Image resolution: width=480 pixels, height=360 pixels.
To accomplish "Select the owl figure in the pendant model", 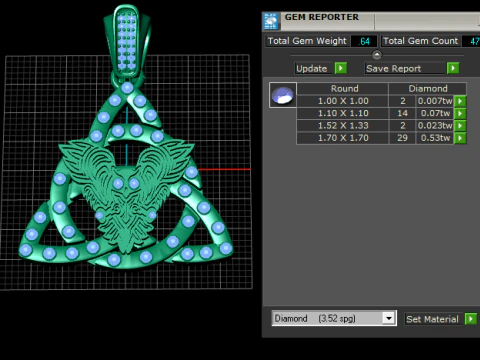I will [x=126, y=197].
